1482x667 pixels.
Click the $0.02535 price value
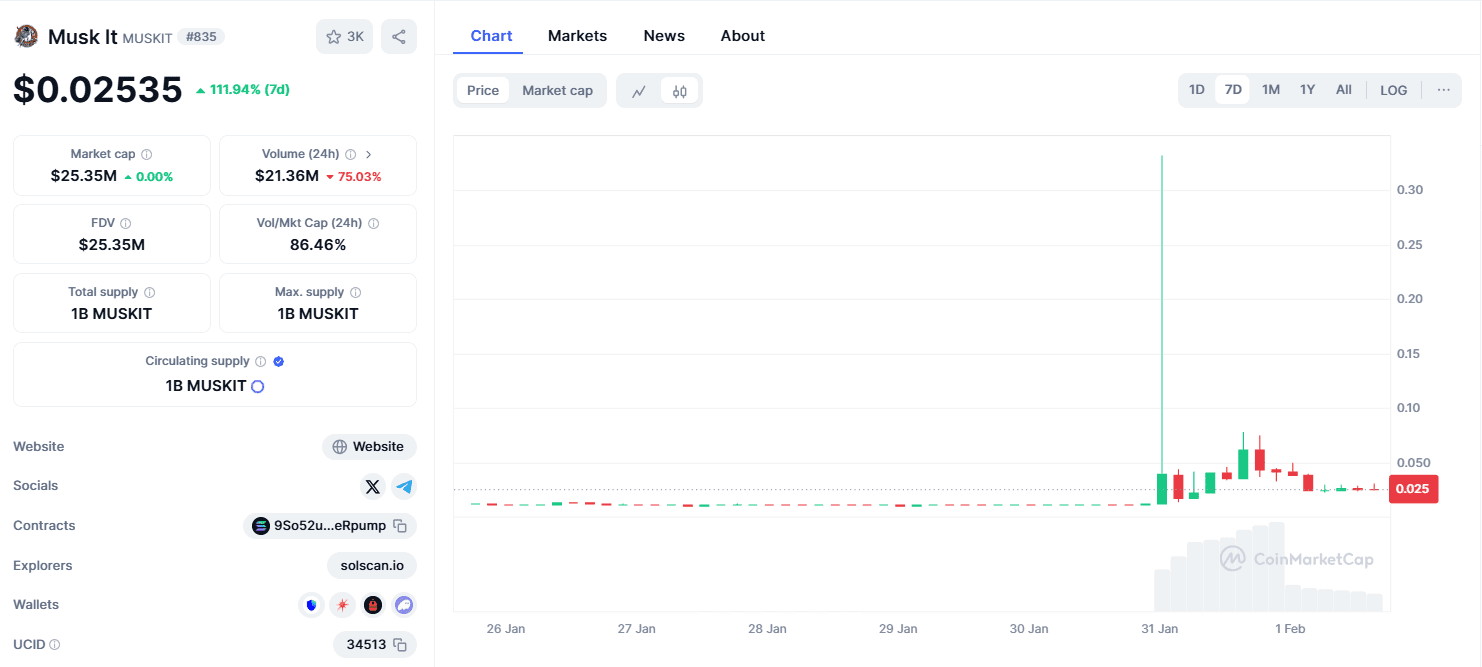tap(98, 90)
